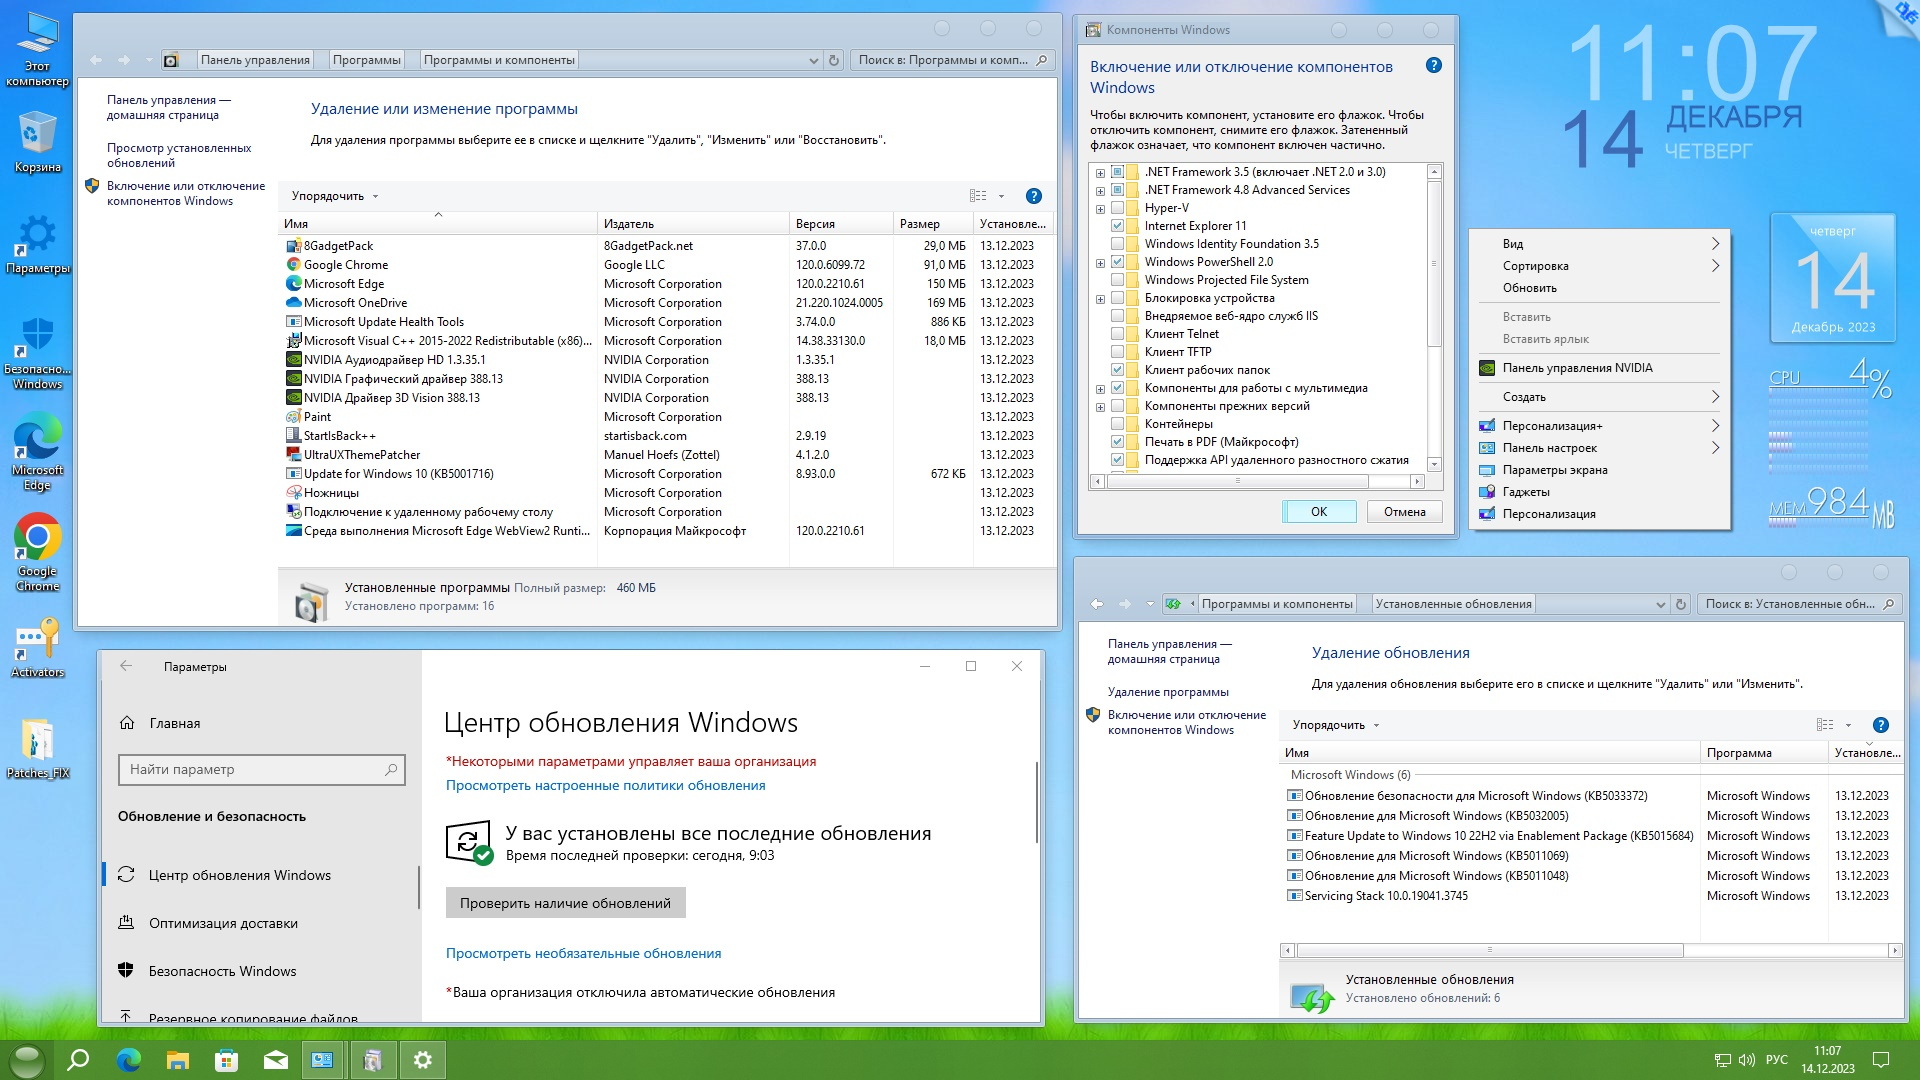Open Безопасность Windows desktop shortcut
The image size is (1920, 1080).
pyautogui.click(x=37, y=352)
